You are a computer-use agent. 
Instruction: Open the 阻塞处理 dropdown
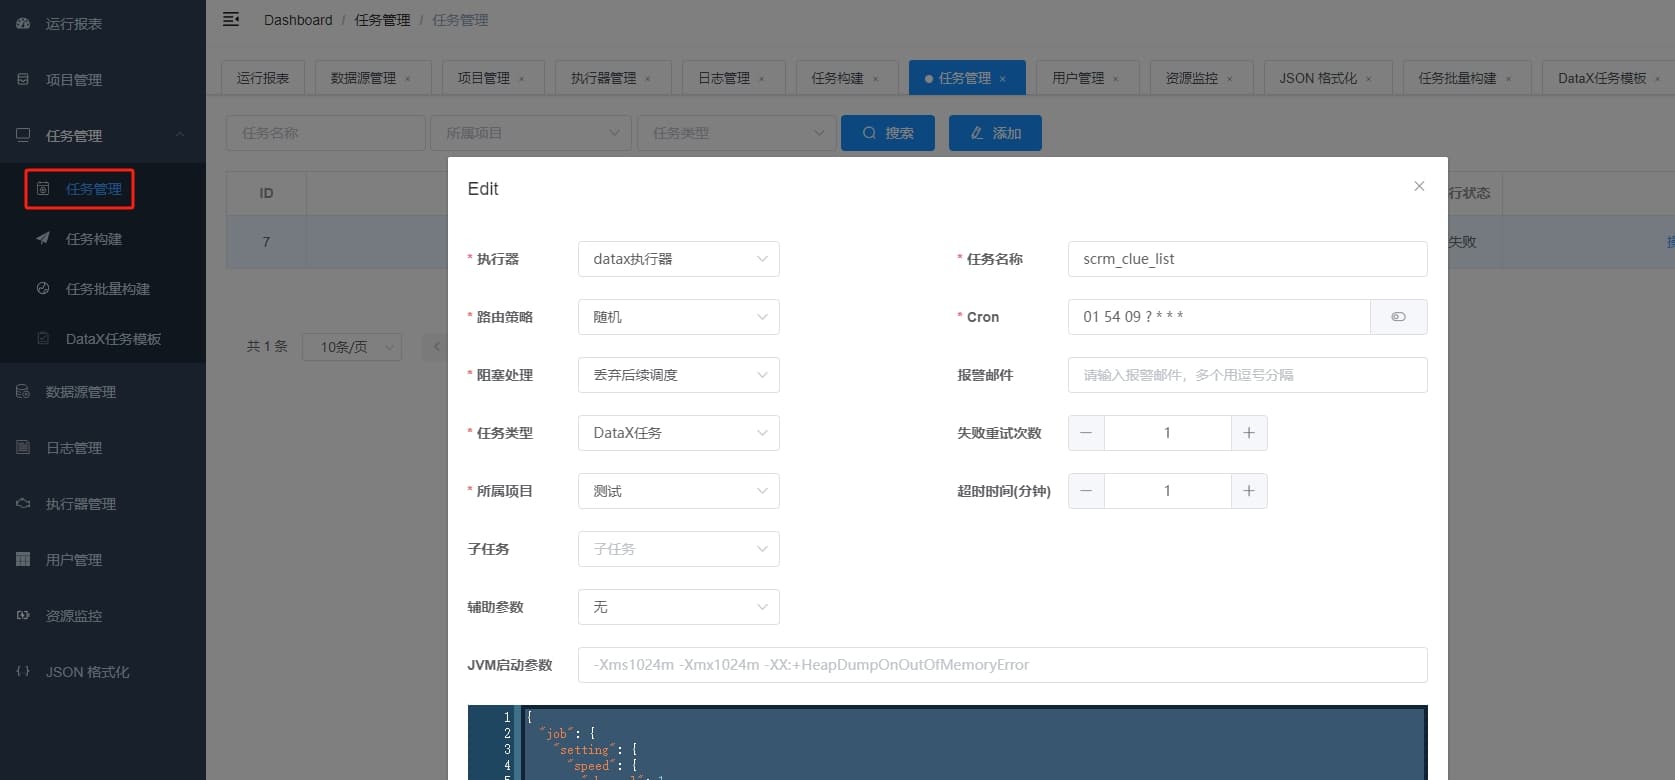[679, 375]
